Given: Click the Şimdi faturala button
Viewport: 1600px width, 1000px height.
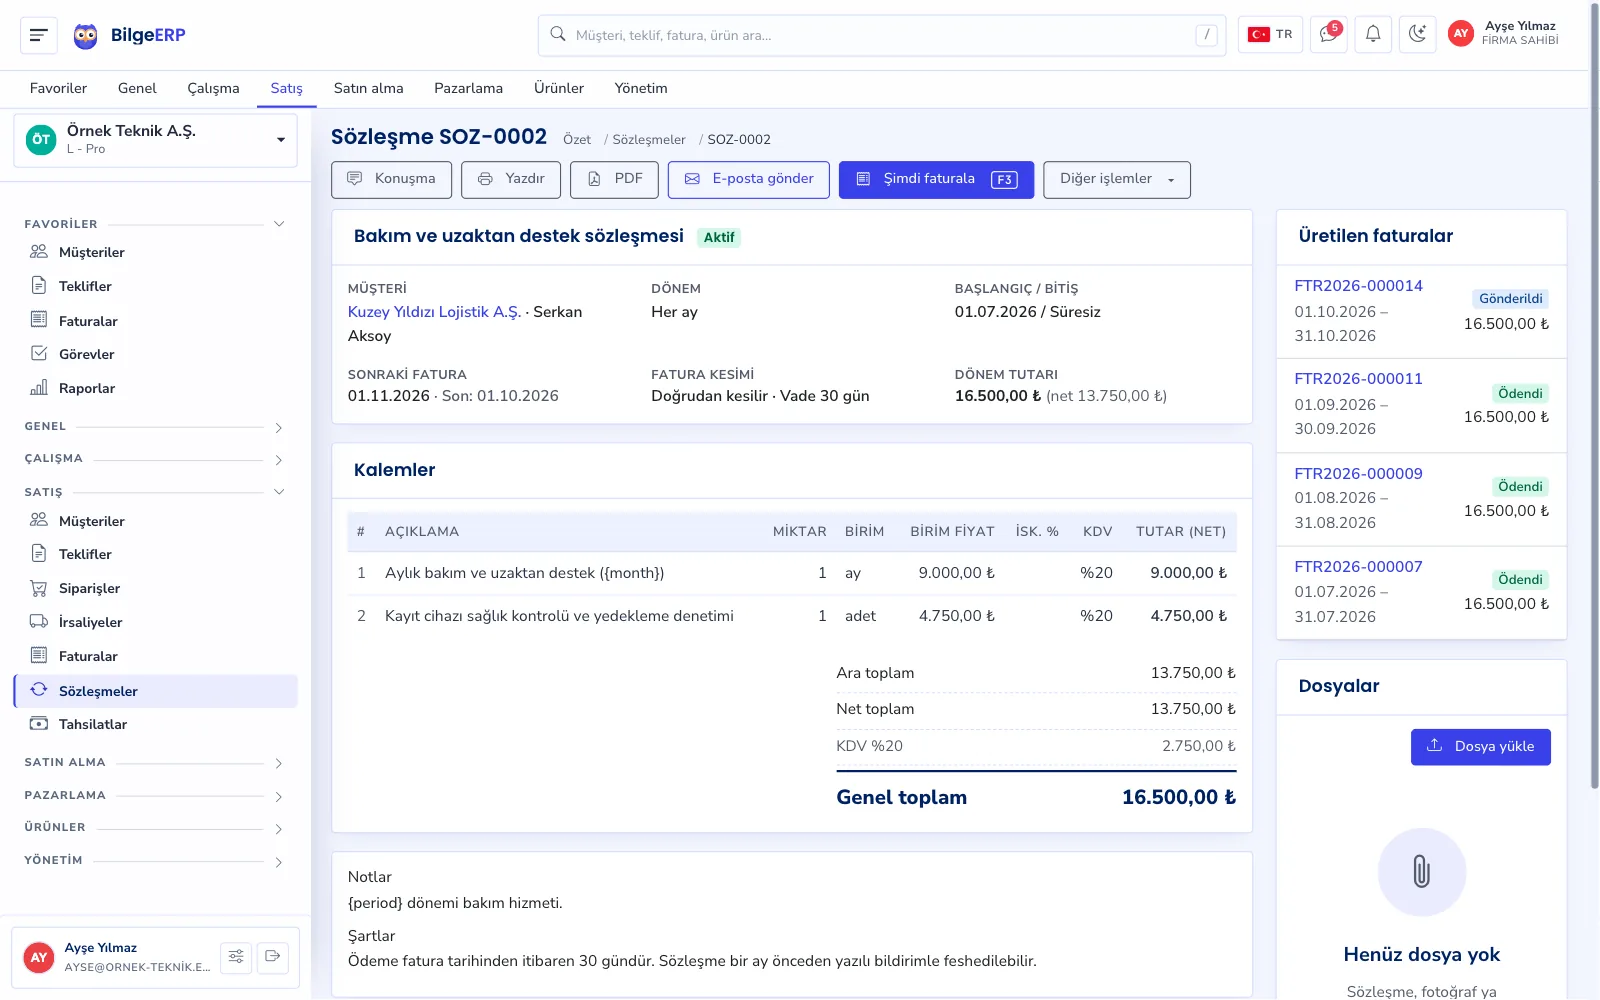Looking at the screenshot, I should (x=936, y=180).
